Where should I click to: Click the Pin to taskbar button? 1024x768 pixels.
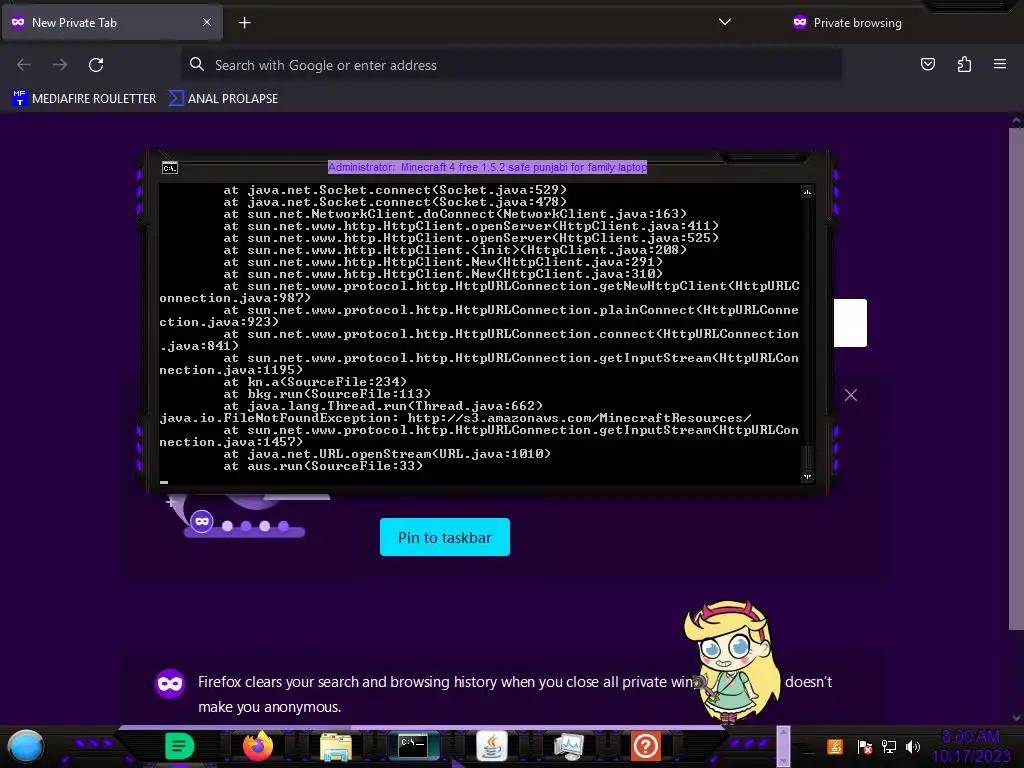[445, 537]
